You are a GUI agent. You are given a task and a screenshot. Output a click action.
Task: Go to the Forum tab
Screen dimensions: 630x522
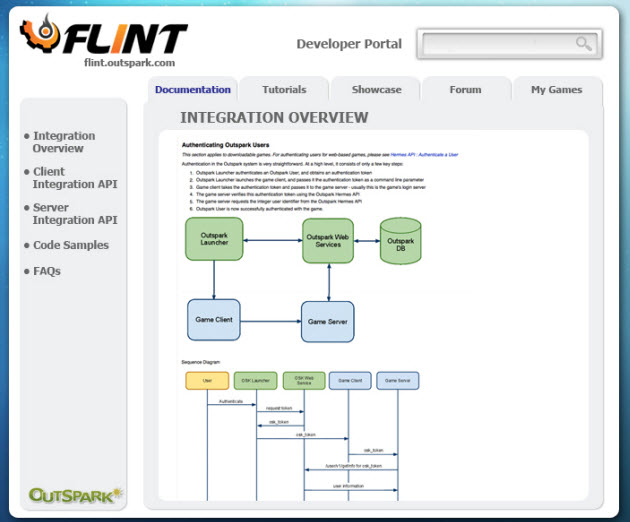click(x=465, y=89)
